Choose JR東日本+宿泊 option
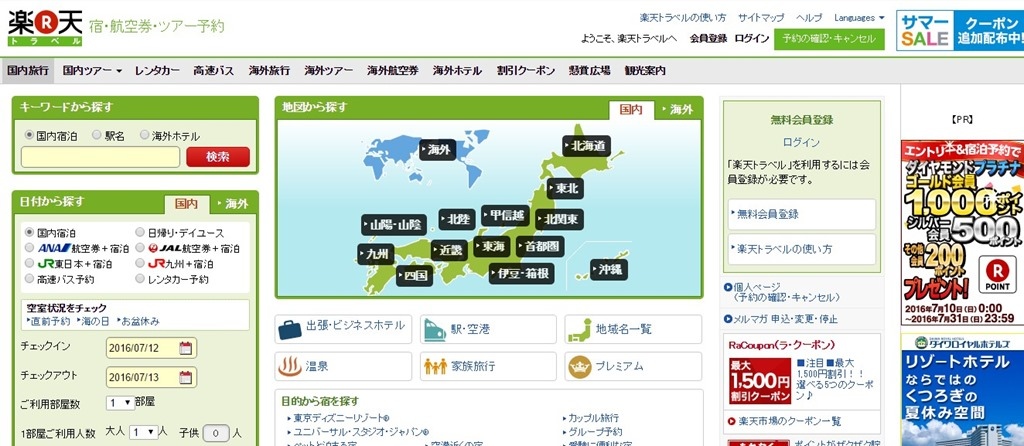1024x446 pixels. [29, 263]
